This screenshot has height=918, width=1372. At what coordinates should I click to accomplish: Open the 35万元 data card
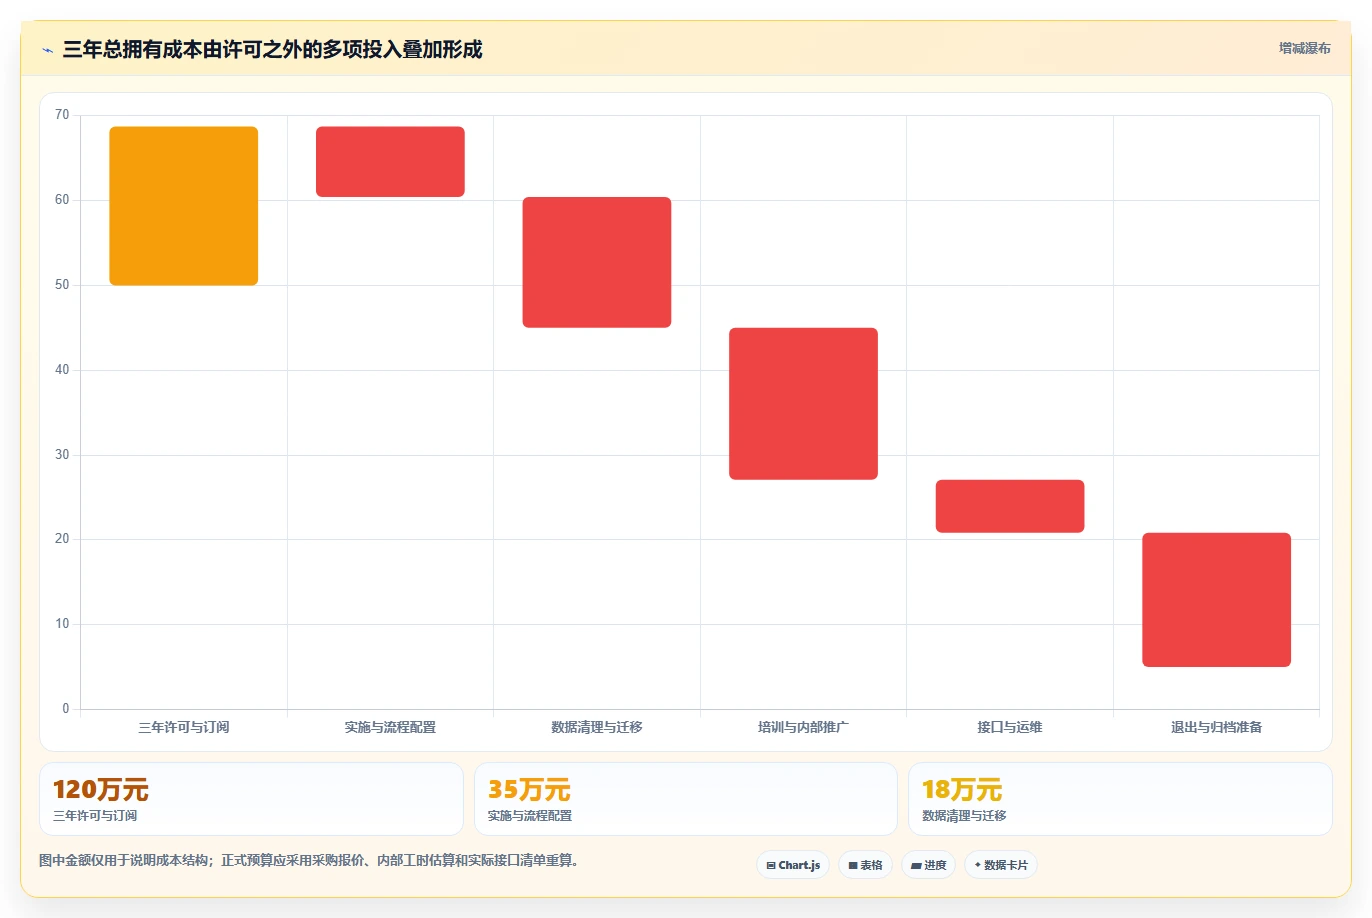[685, 799]
